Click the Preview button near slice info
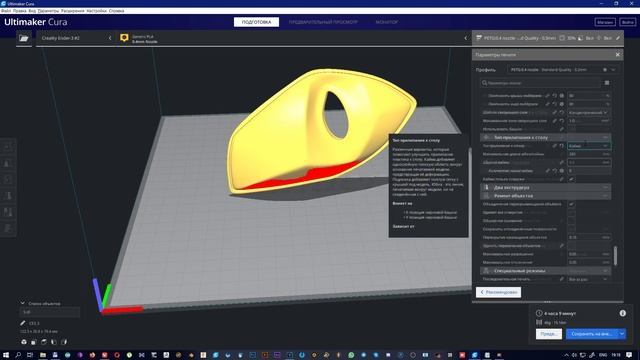Viewport: 640px width, 360px height. pos(549,334)
